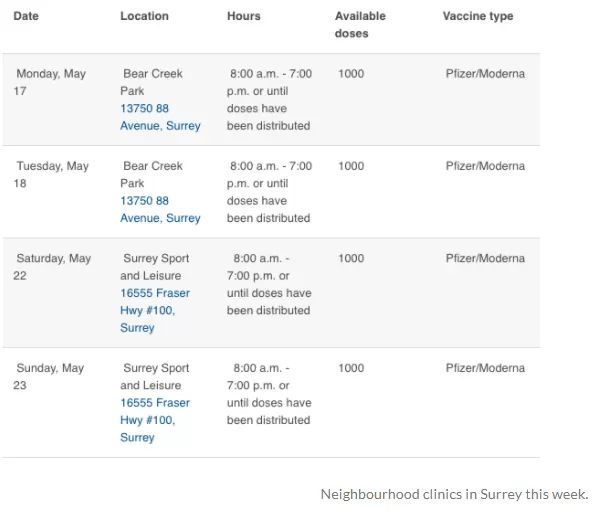Click Monday's Bear Creek Park location text
This screenshot has height=513, width=593.
coord(151,82)
